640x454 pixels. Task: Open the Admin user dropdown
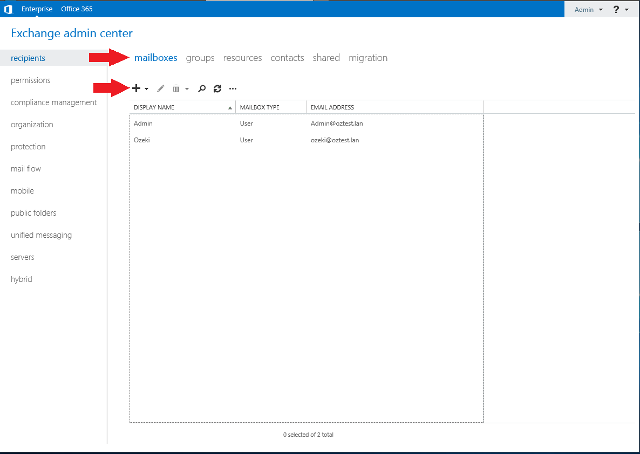pyautogui.click(x=588, y=9)
